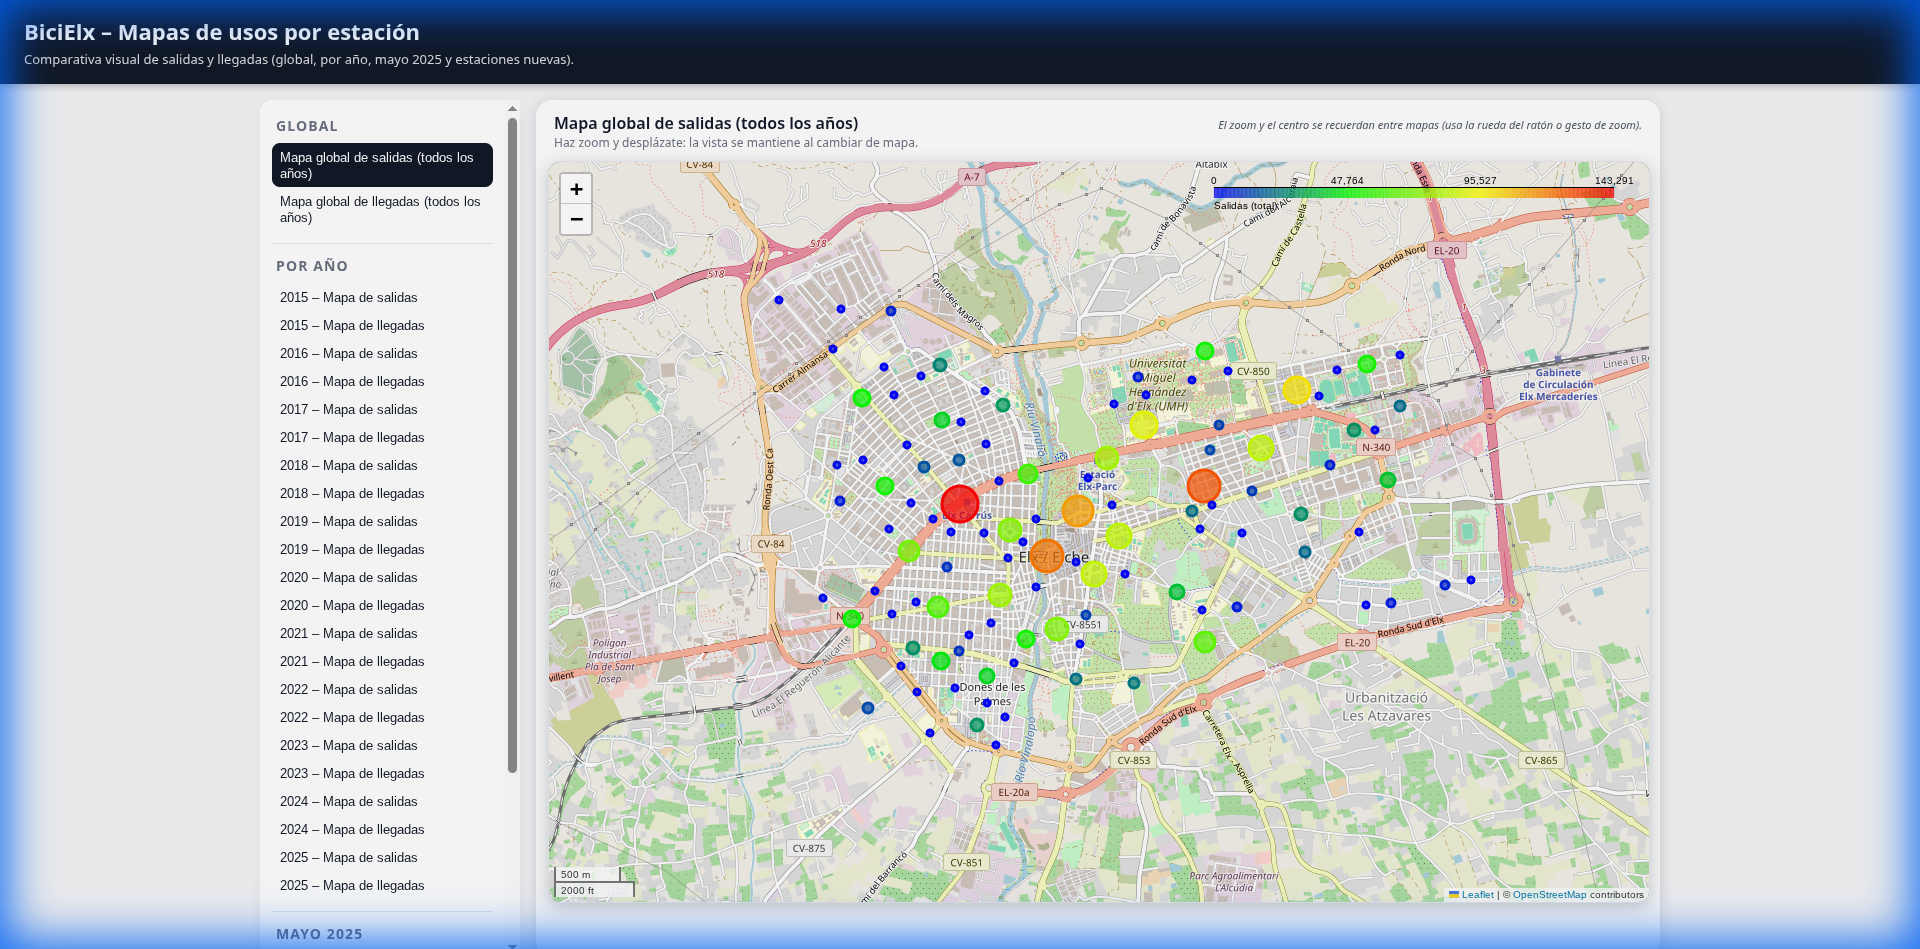Open Mapa global de llegadas (todos los años)

pyautogui.click(x=382, y=209)
